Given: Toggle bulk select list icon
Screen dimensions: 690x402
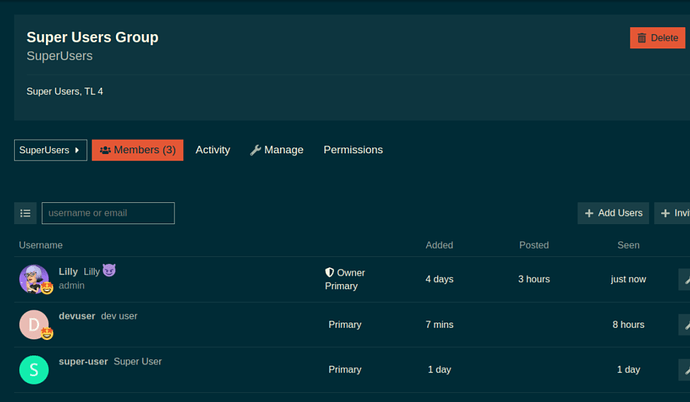Looking at the screenshot, I should (x=25, y=213).
